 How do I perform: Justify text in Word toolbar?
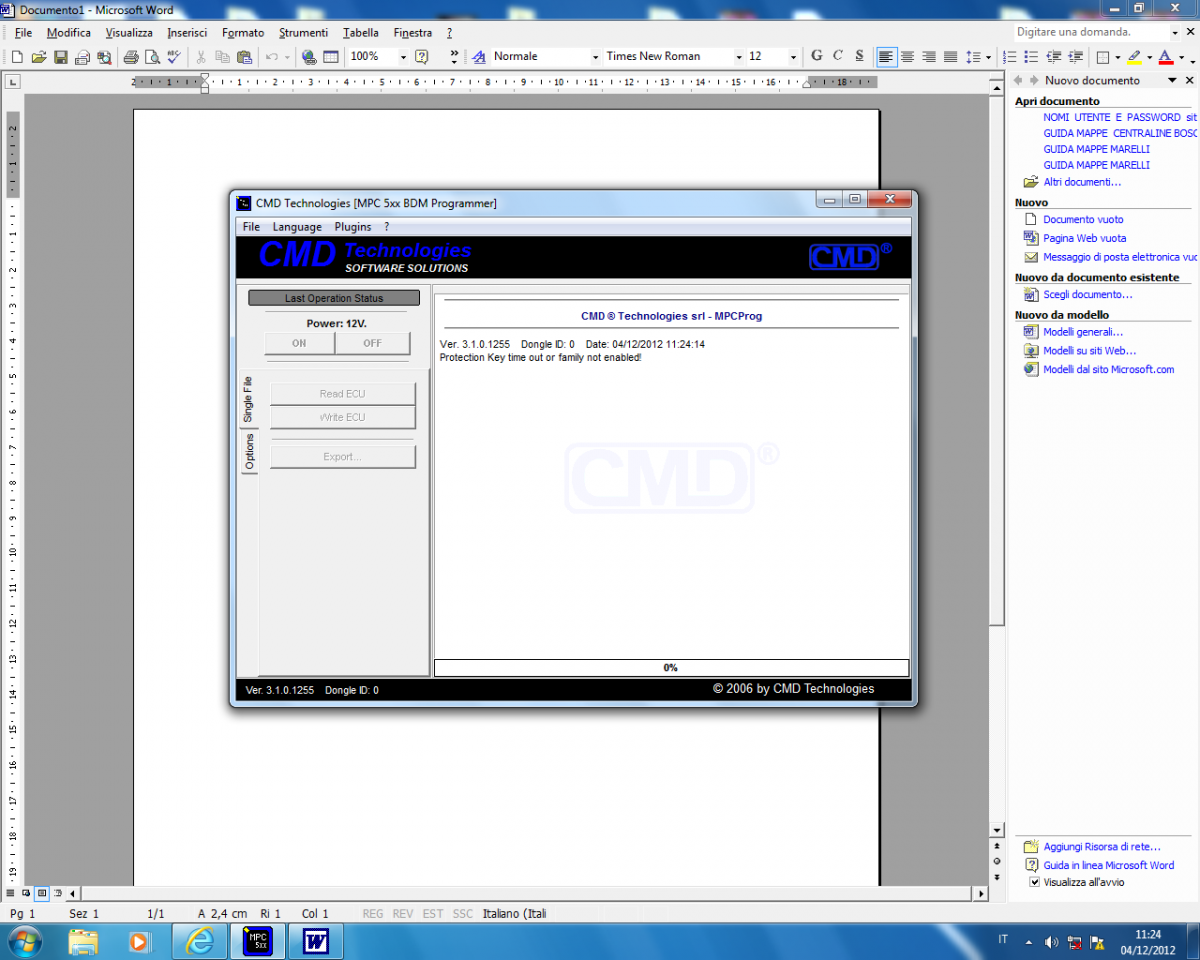click(951, 57)
